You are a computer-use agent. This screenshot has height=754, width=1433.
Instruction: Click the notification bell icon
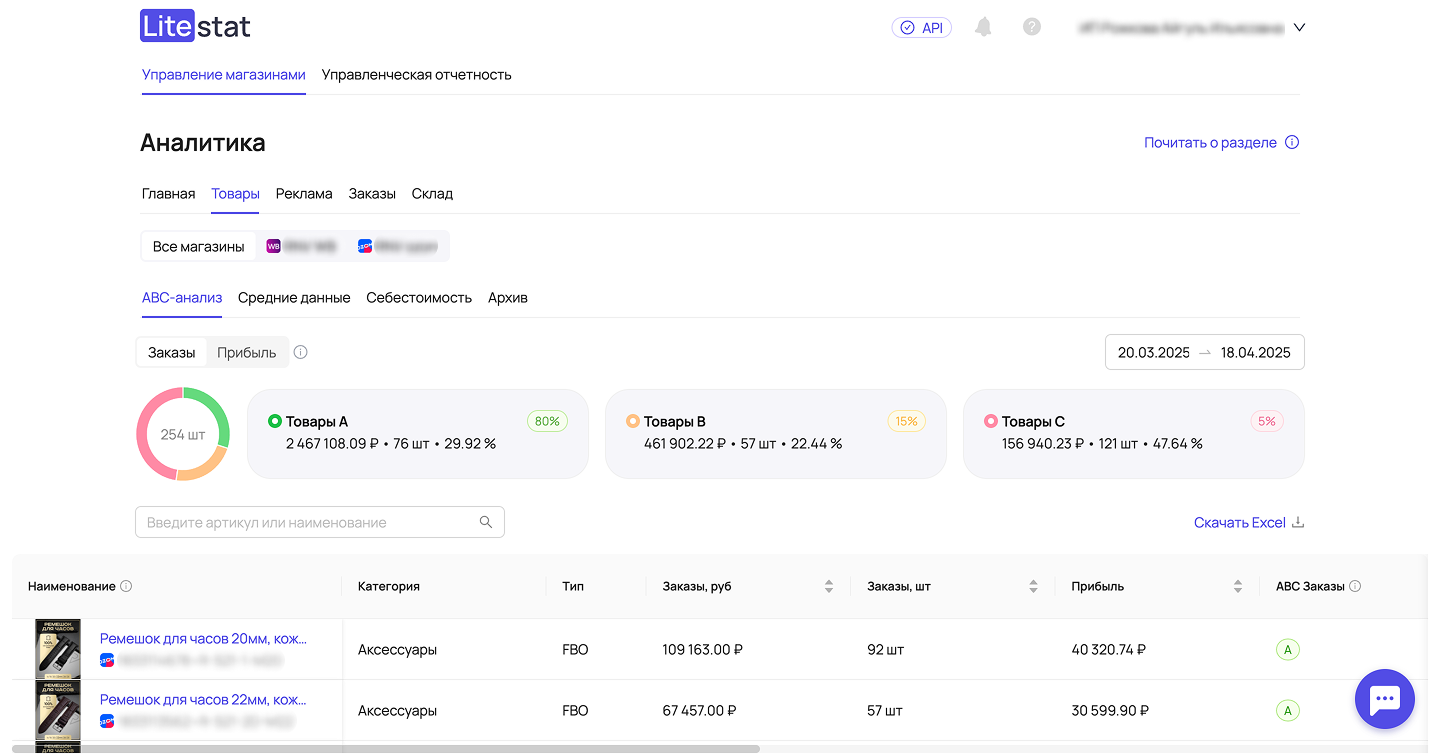coord(983,27)
